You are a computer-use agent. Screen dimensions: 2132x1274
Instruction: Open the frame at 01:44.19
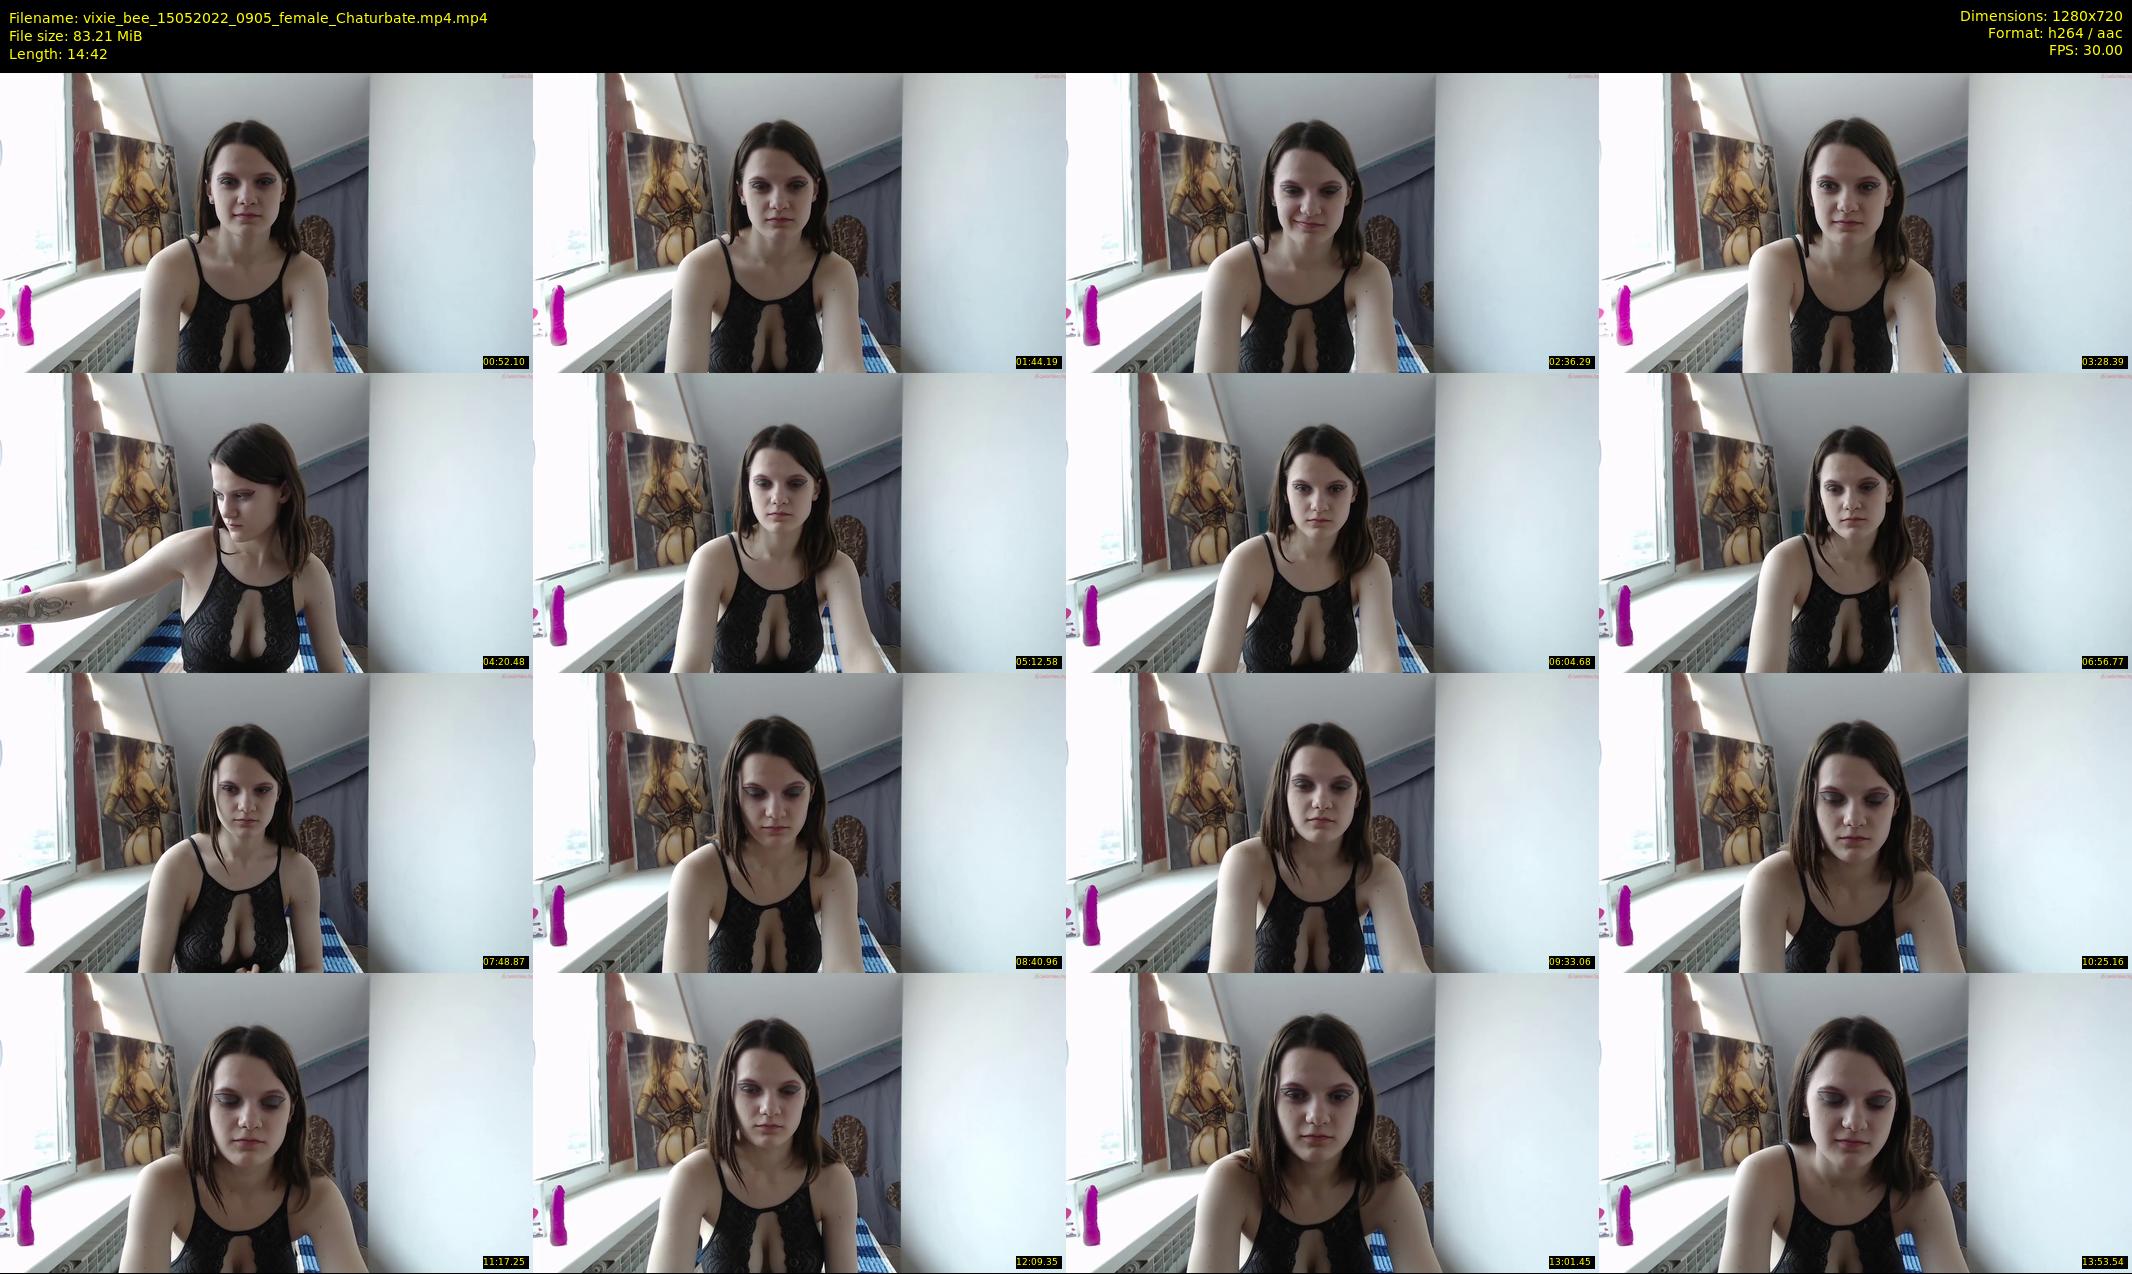[799, 222]
